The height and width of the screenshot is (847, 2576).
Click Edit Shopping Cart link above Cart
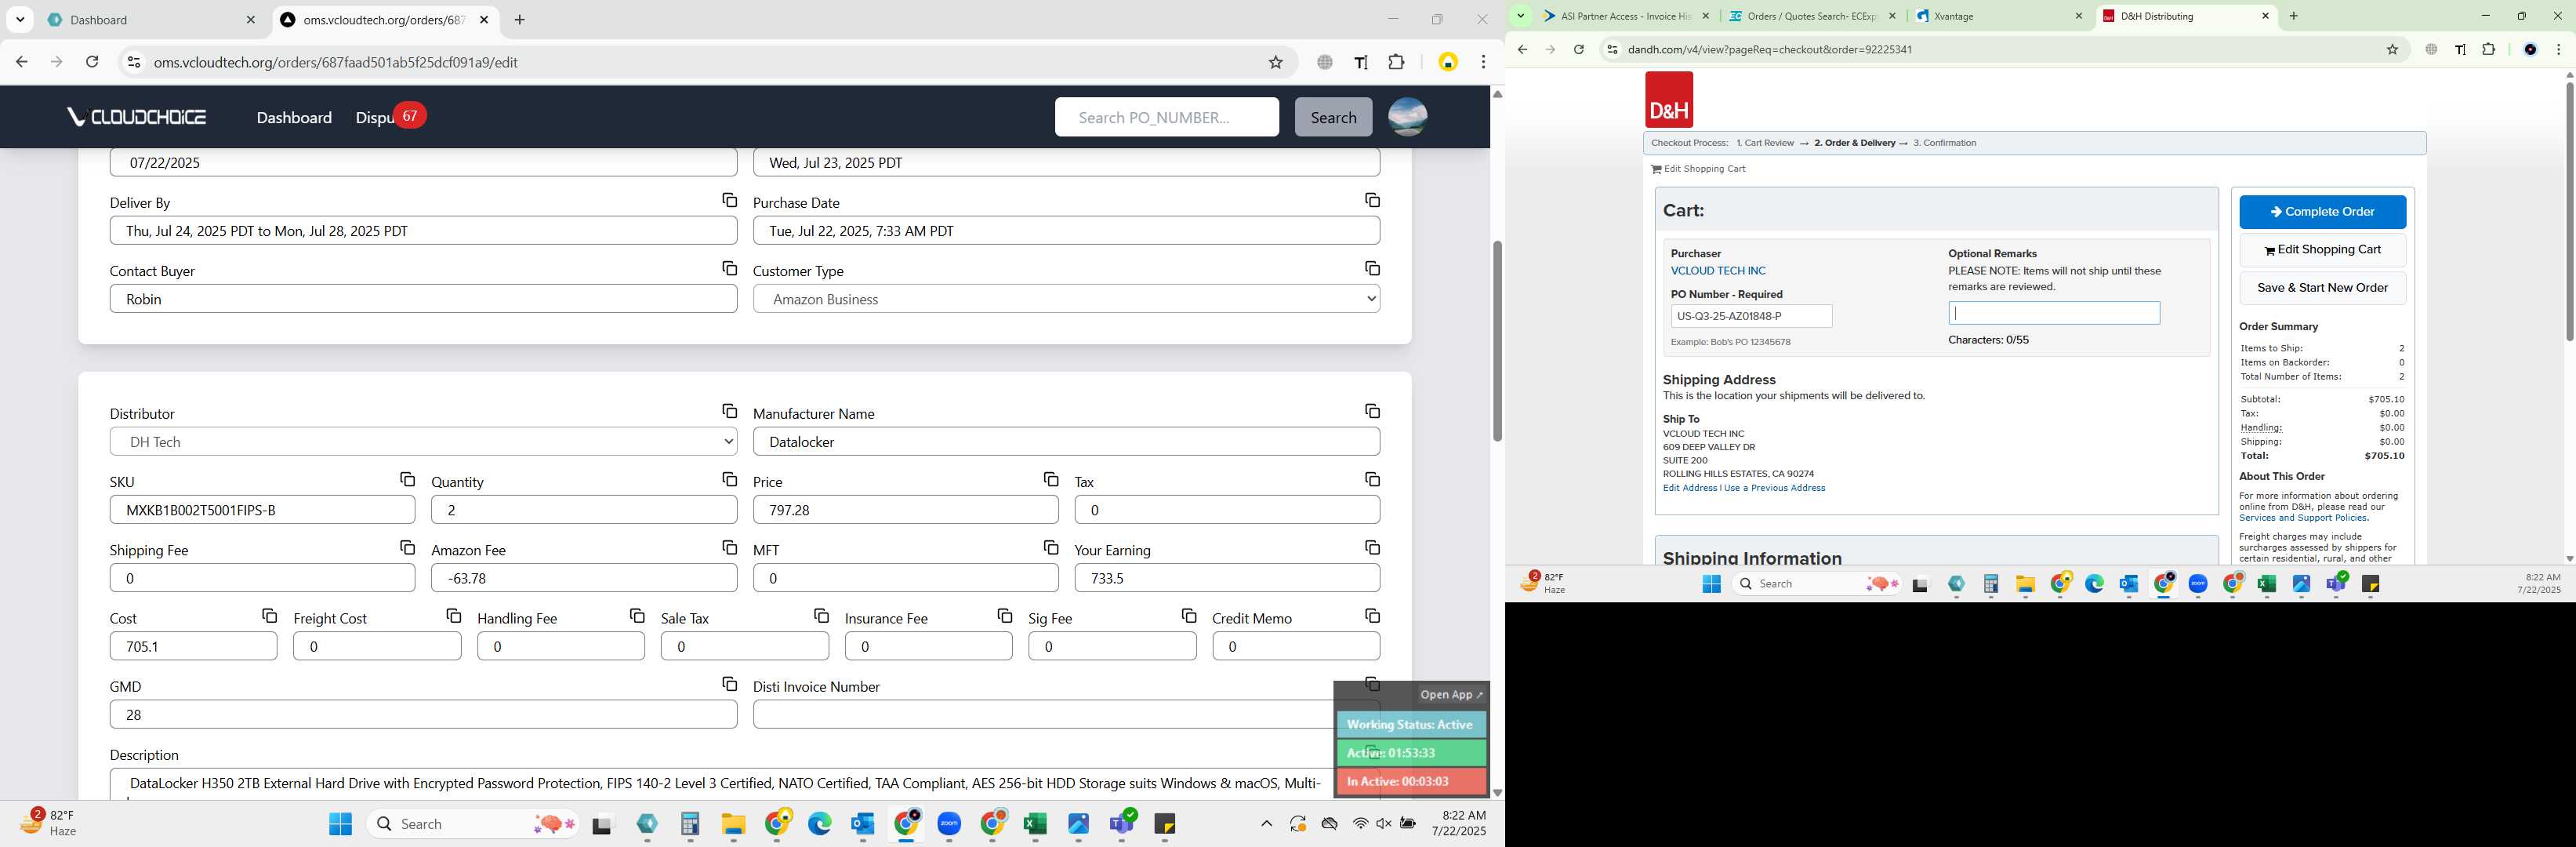(x=1698, y=169)
